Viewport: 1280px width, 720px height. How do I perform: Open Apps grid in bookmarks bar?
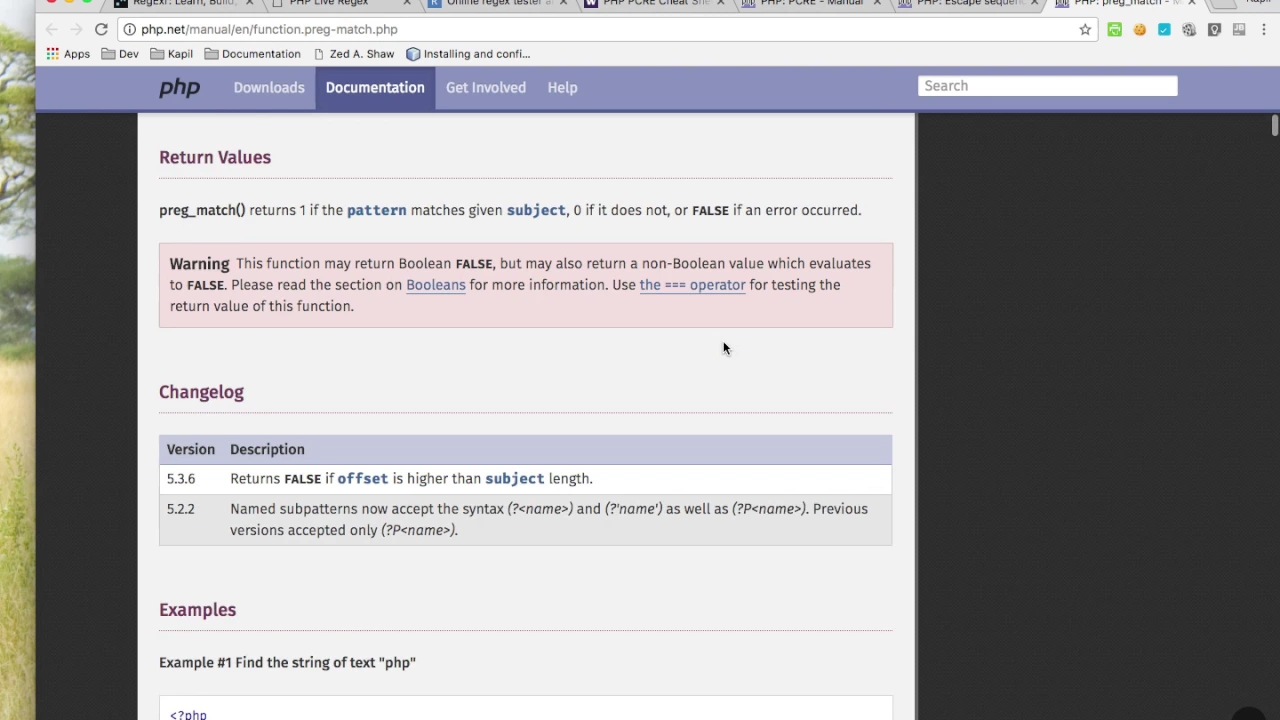click(x=68, y=54)
